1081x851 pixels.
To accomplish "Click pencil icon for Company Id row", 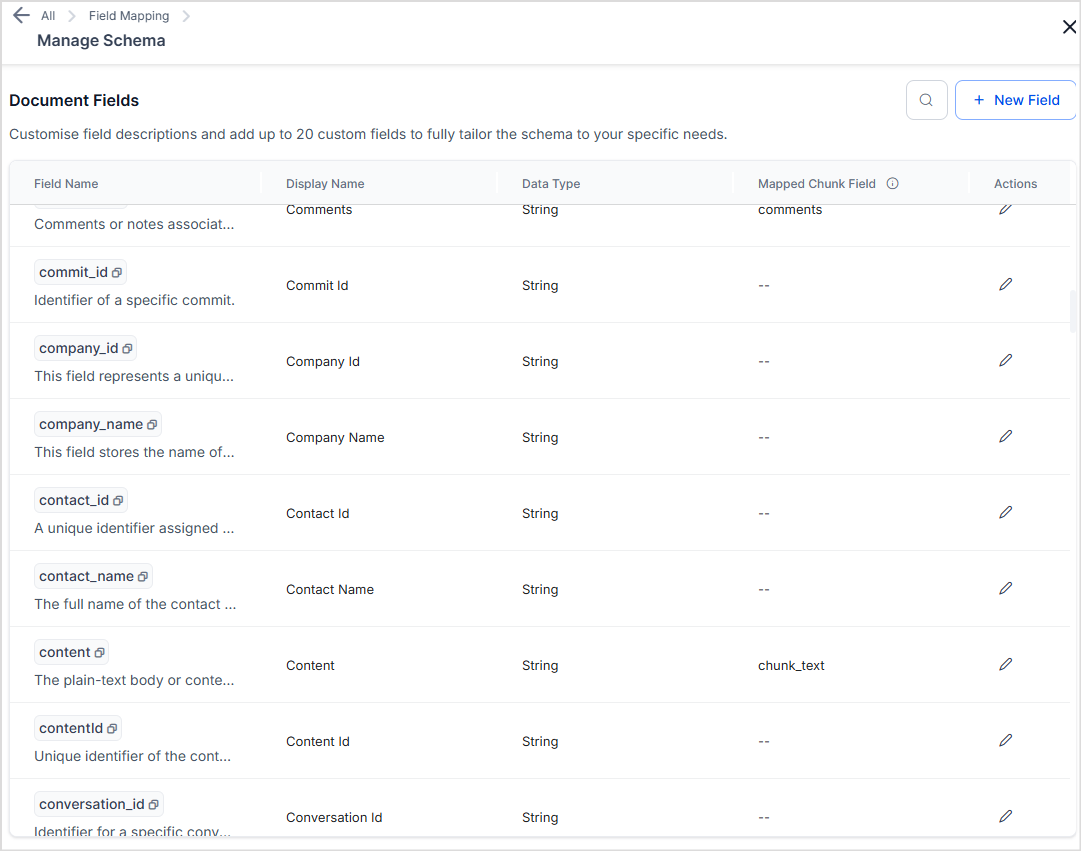I will click(x=1005, y=360).
